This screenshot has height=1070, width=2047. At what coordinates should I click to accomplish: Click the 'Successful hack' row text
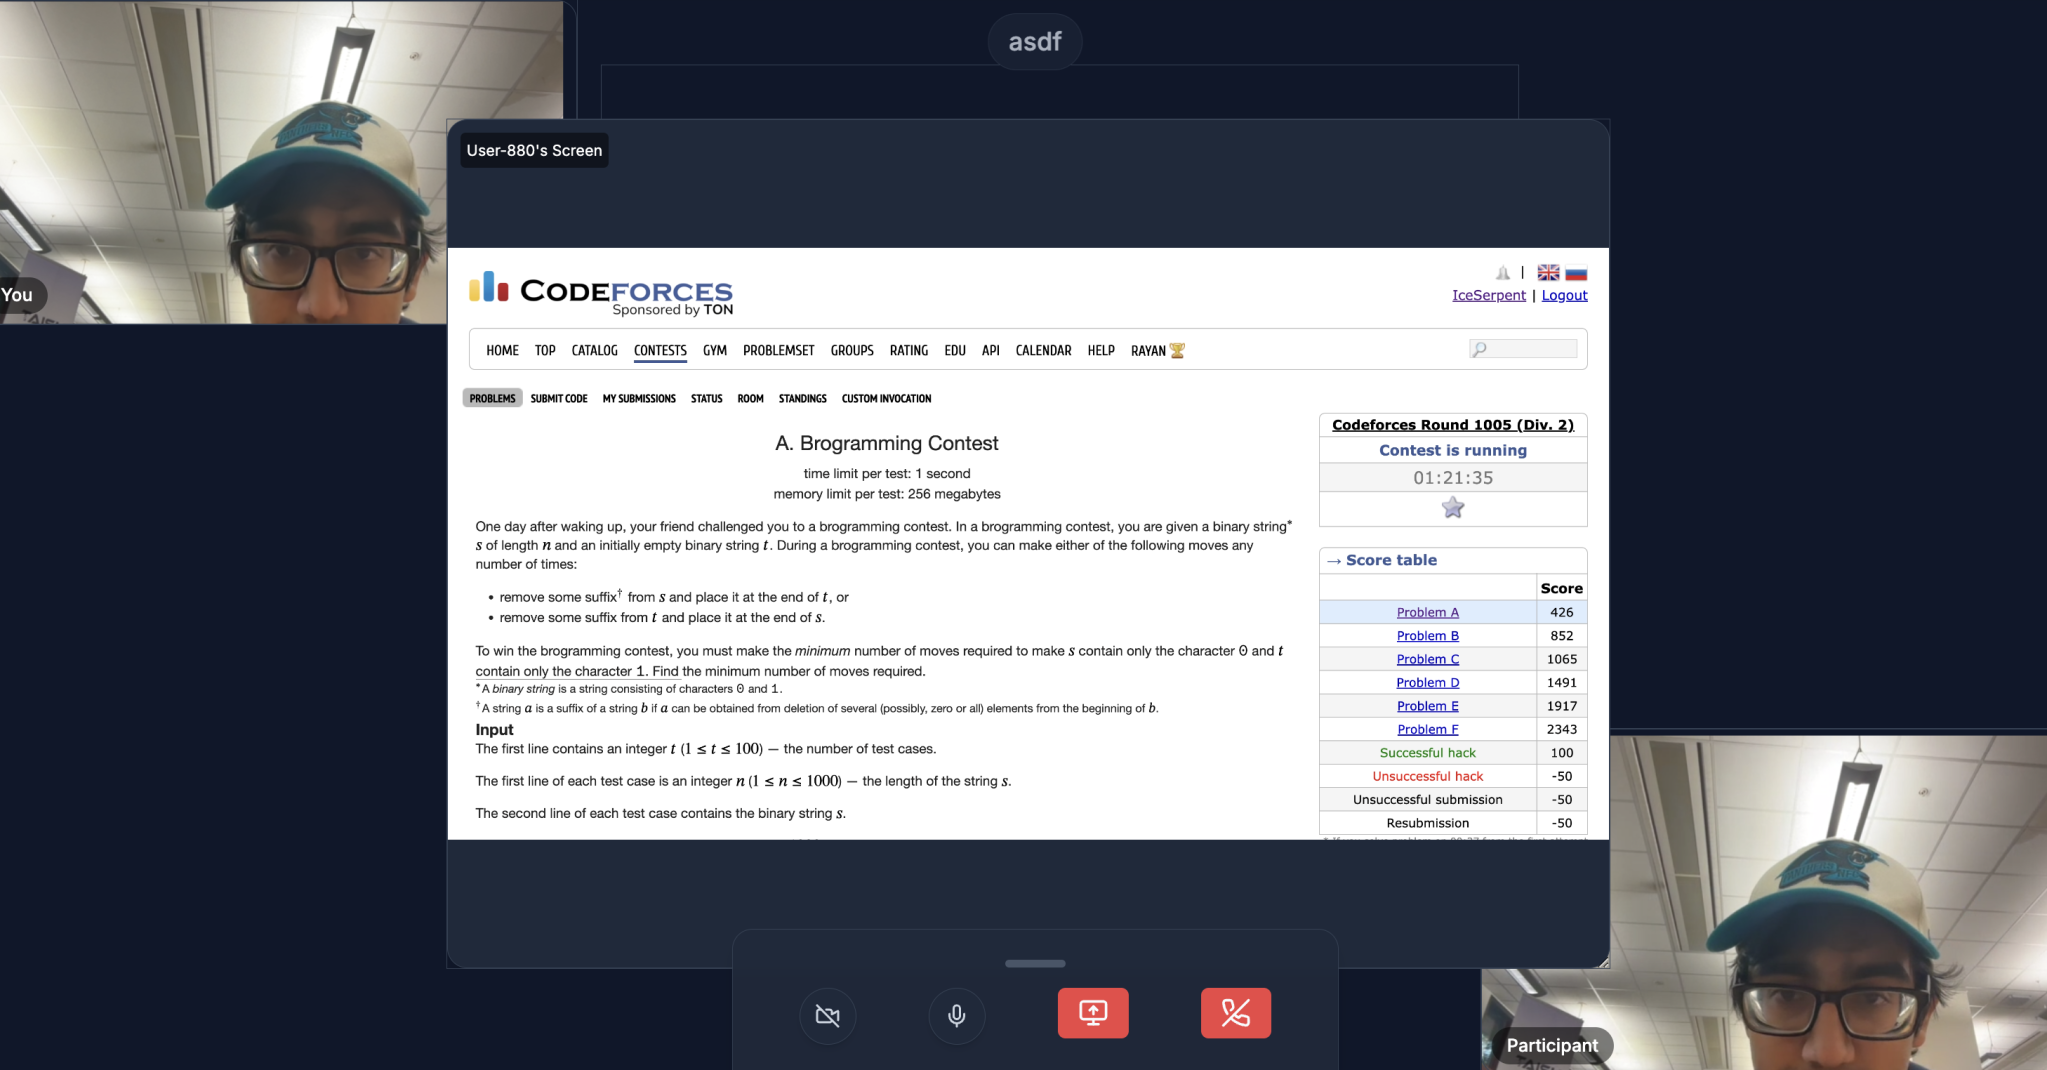click(x=1428, y=753)
